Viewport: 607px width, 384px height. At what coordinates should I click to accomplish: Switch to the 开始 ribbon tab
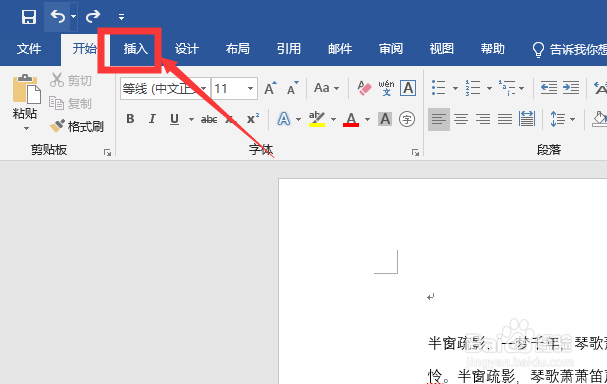[x=84, y=49]
